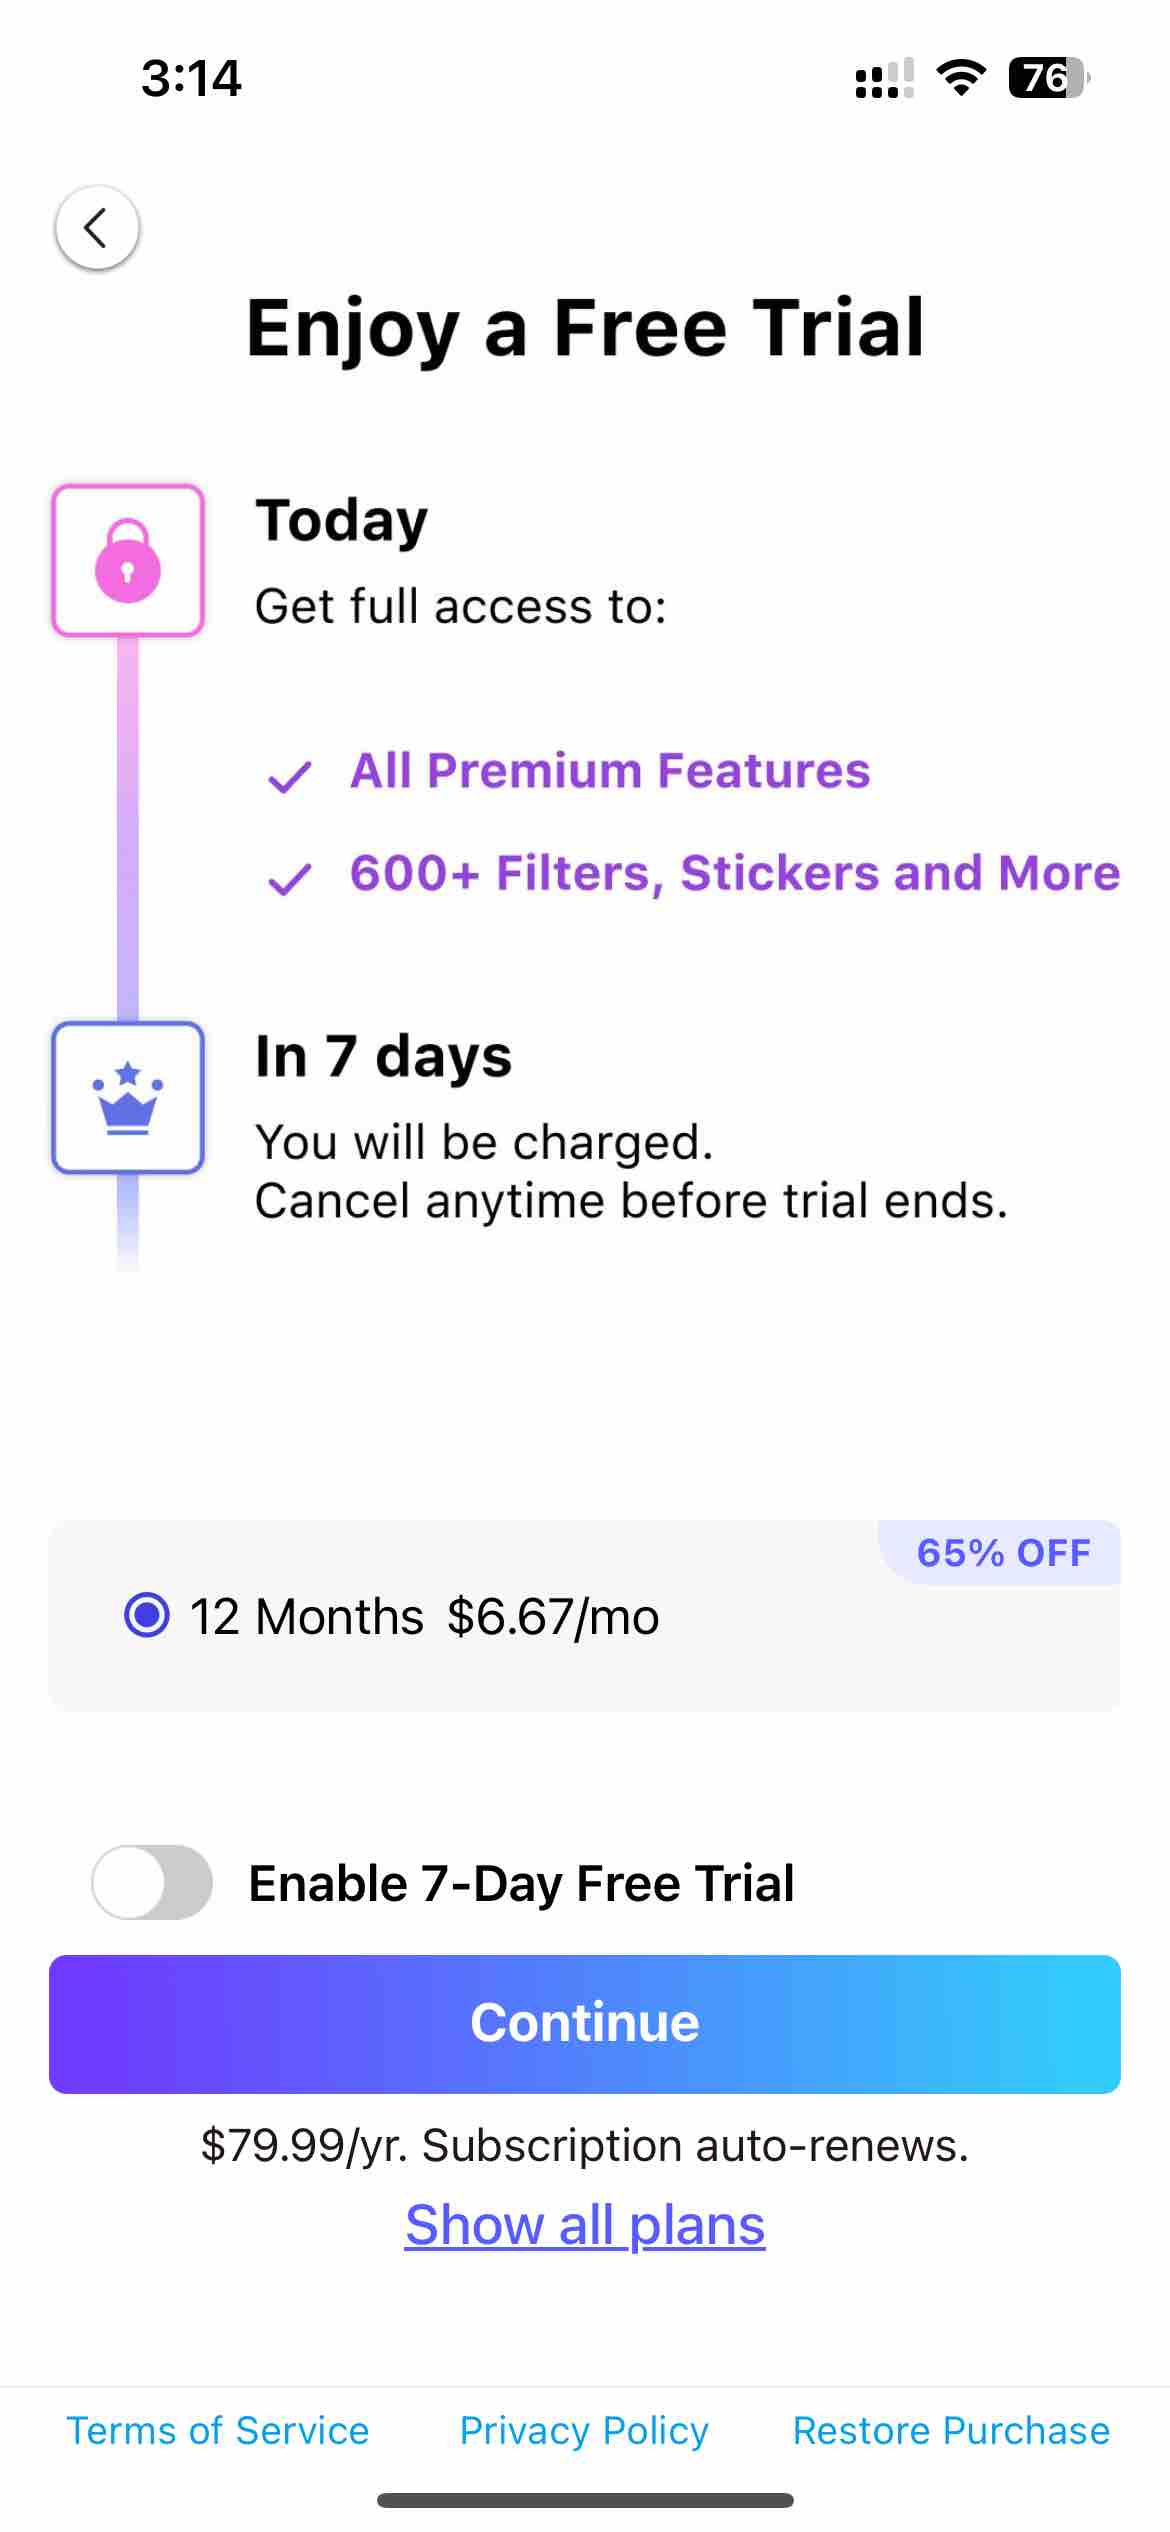Viewport: 1170px width, 2532px height.
Task: Expand Show all plans
Action: pos(585,2225)
